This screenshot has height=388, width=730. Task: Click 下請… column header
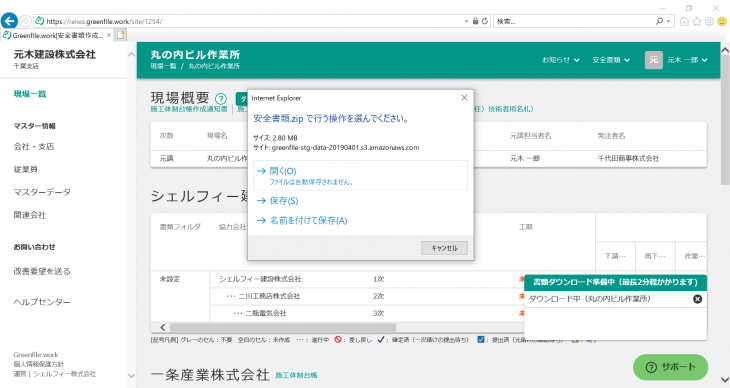[615, 256]
